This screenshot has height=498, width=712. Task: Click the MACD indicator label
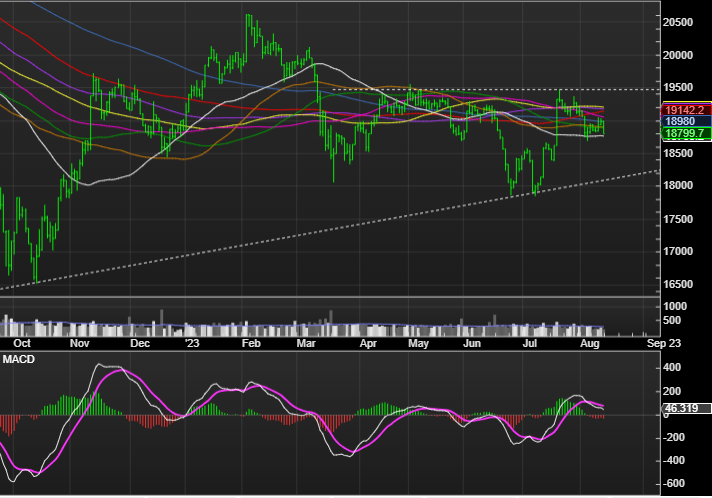pyautogui.click(x=19, y=360)
